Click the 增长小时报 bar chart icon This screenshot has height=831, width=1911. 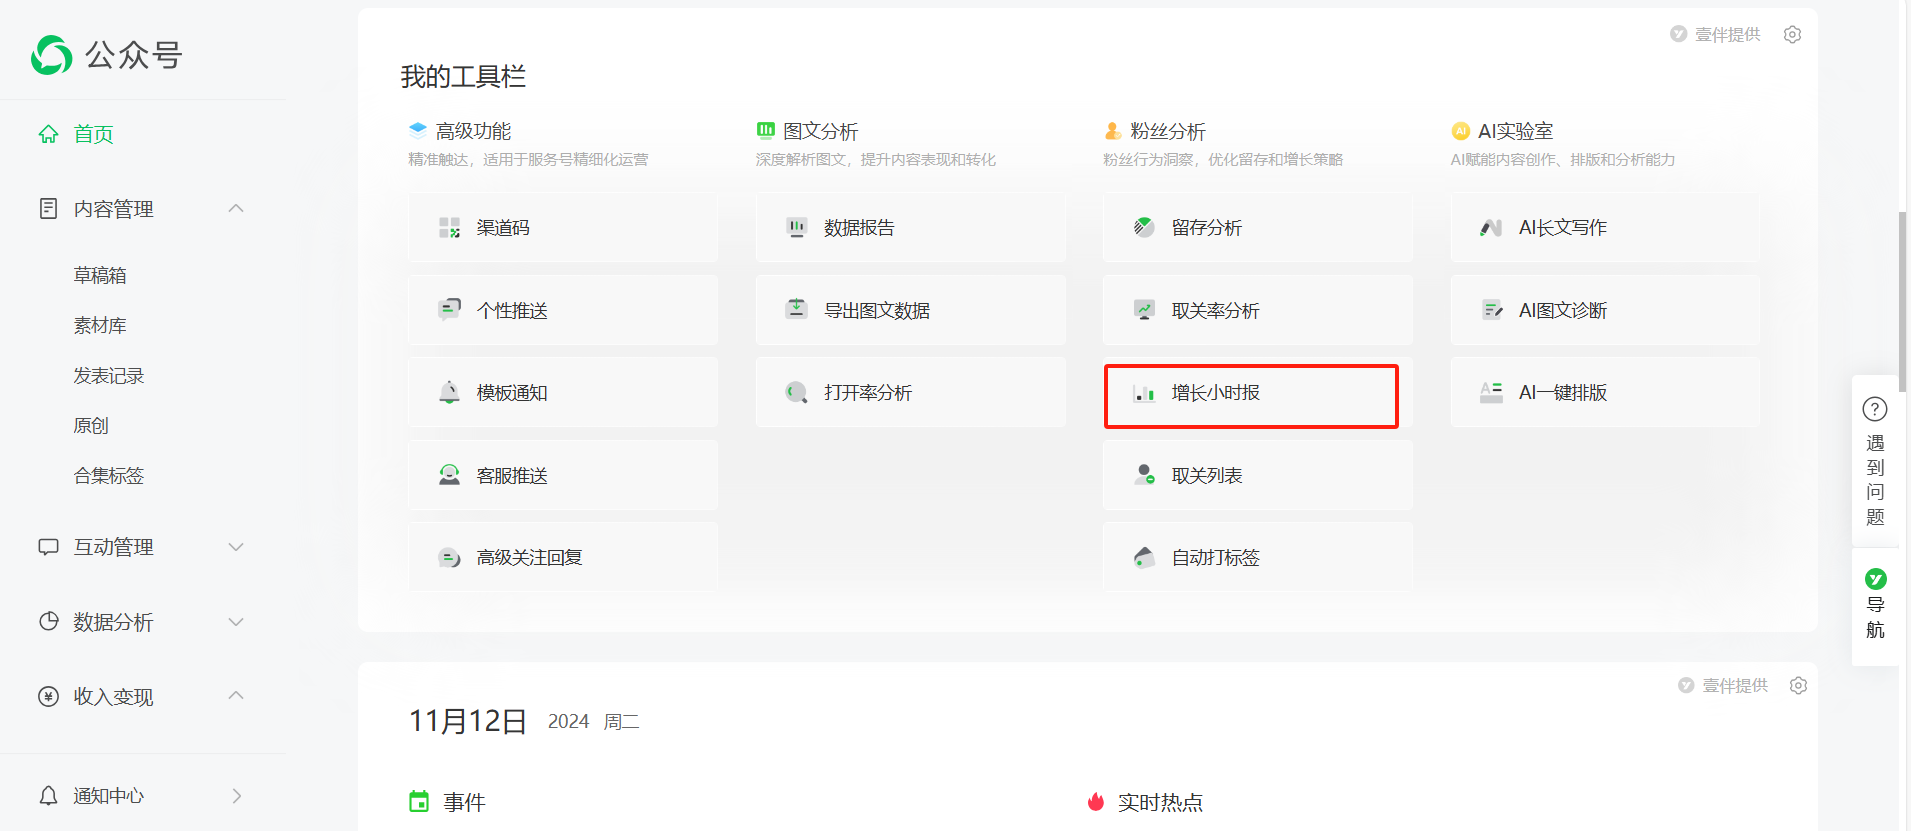point(1144,393)
